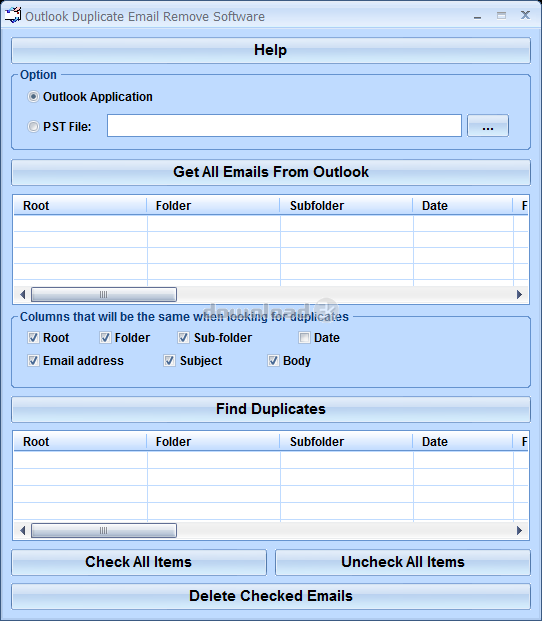542x621 pixels.
Task: Click right scroll arrow of duplicates list
Action: (x=519, y=530)
